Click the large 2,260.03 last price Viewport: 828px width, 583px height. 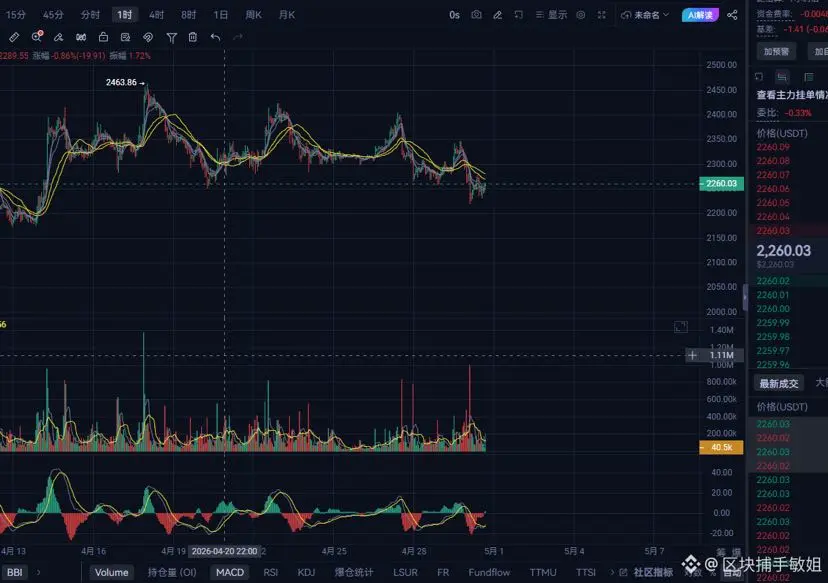(783, 251)
